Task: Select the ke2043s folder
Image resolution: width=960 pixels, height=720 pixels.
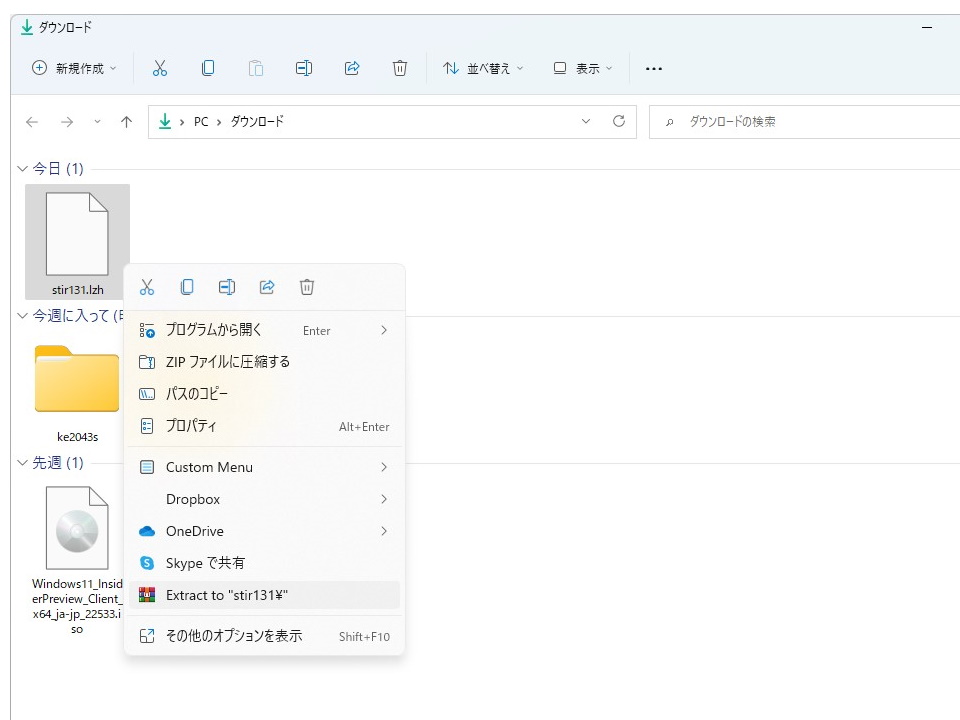Action: [77, 393]
